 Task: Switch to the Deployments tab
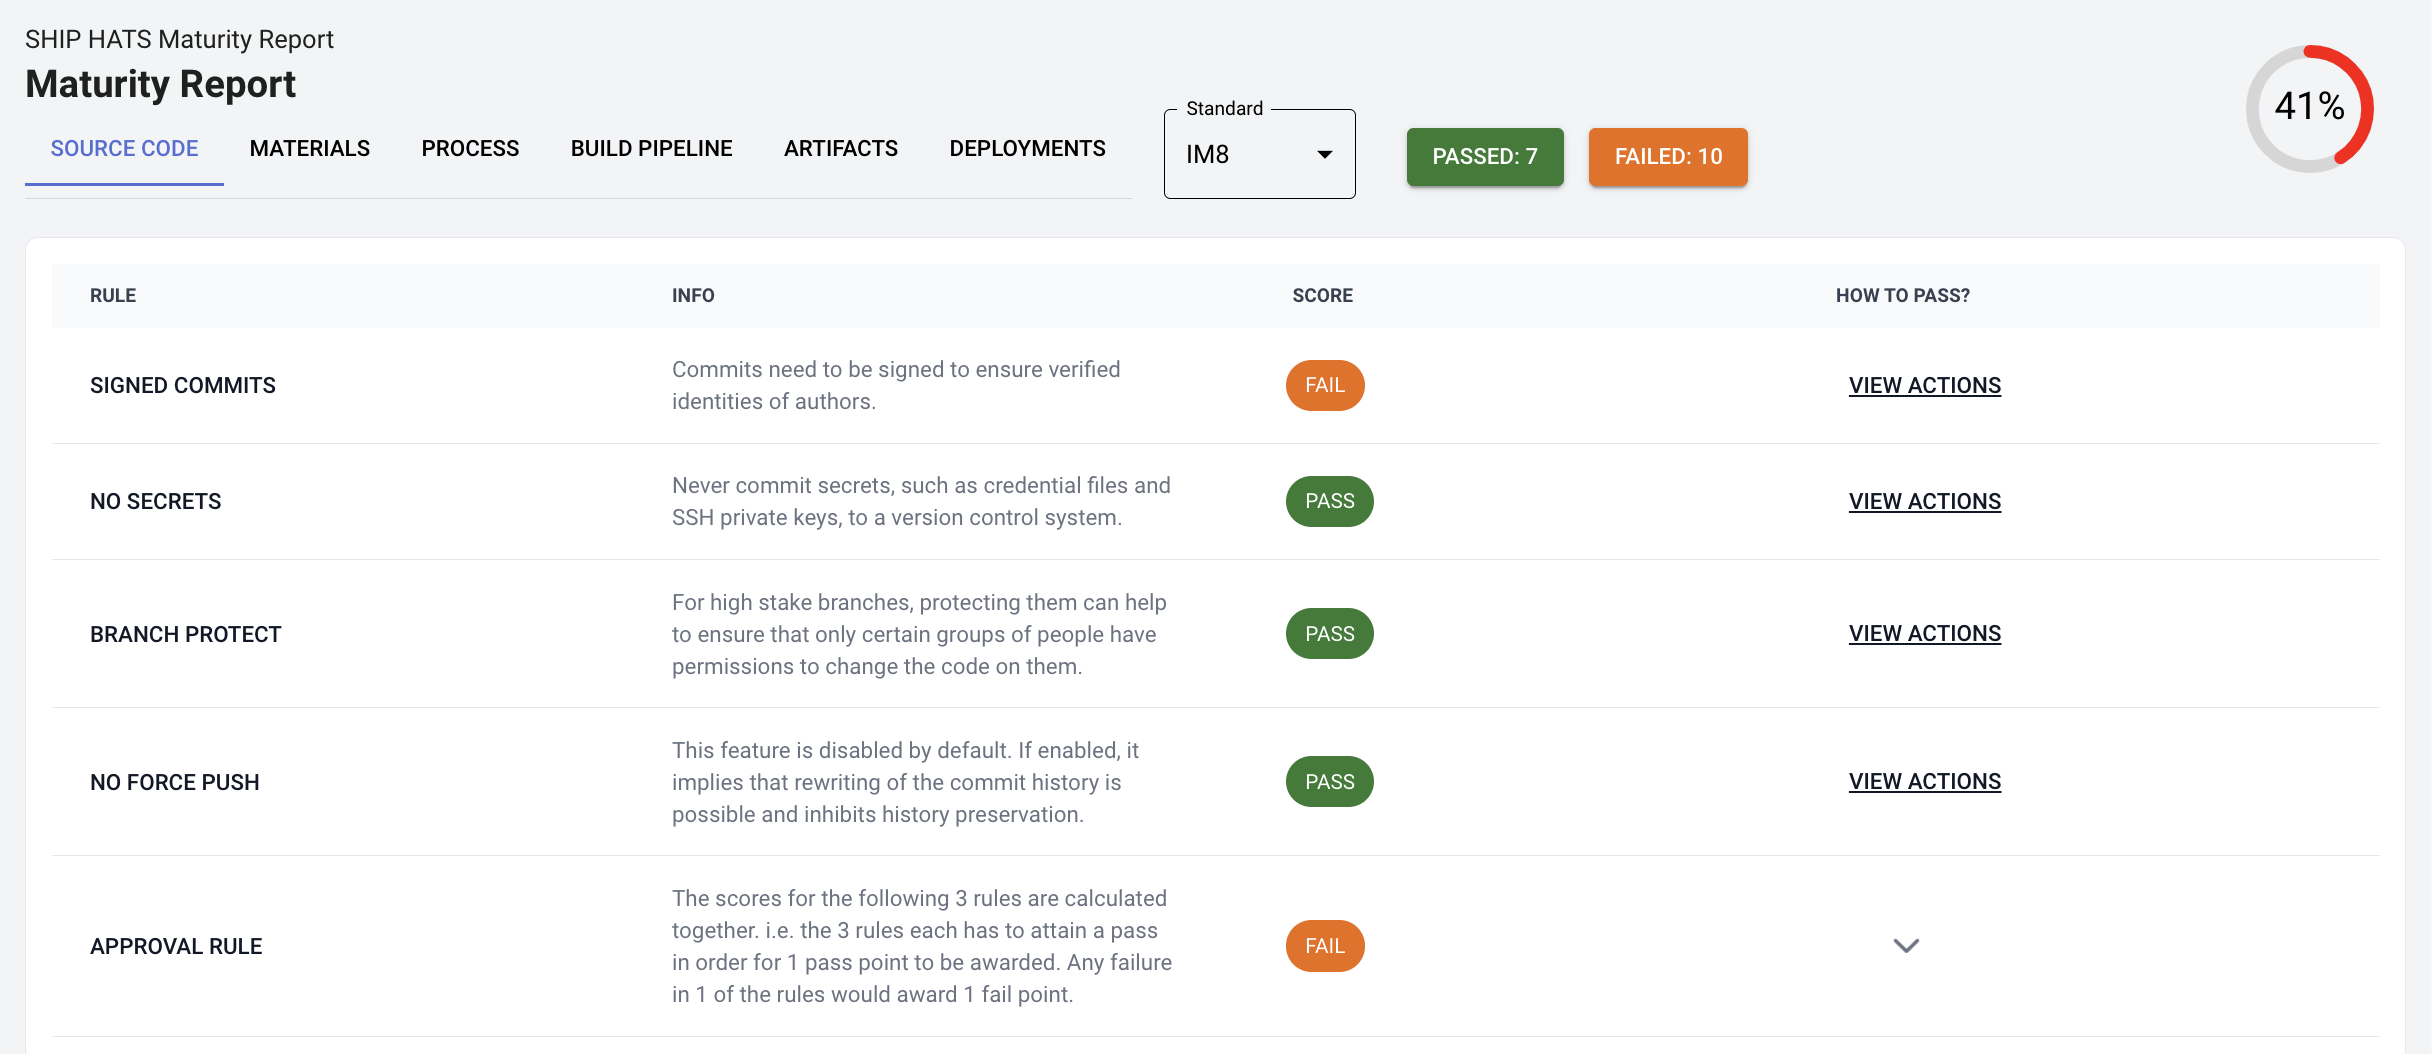pos(1027,149)
